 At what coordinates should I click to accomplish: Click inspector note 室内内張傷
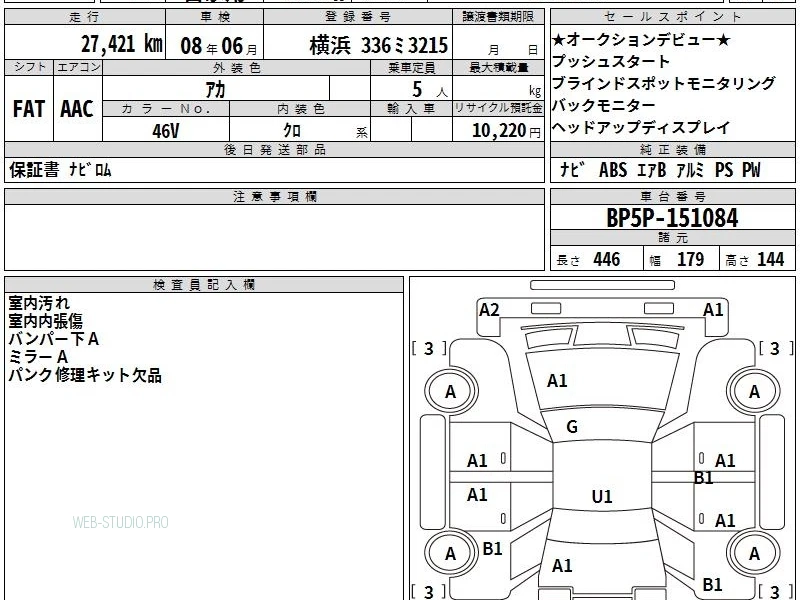click(x=45, y=321)
